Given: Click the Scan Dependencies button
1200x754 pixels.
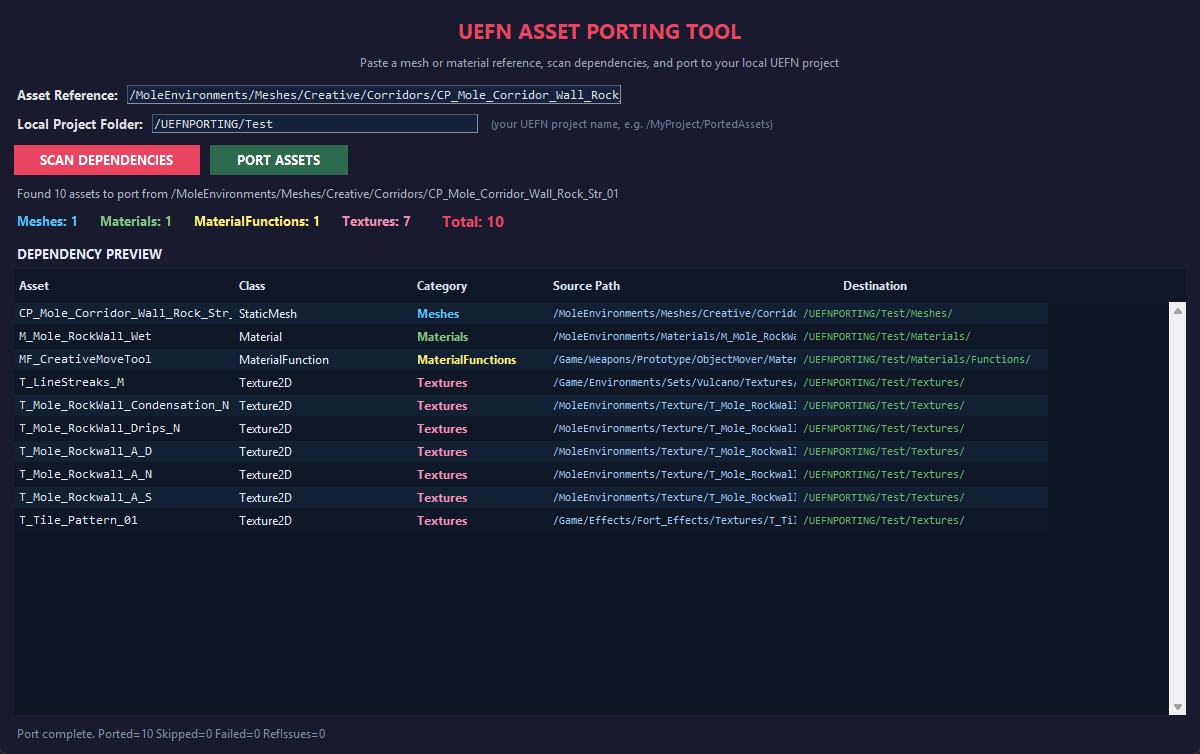Looking at the screenshot, I should pos(107,160).
